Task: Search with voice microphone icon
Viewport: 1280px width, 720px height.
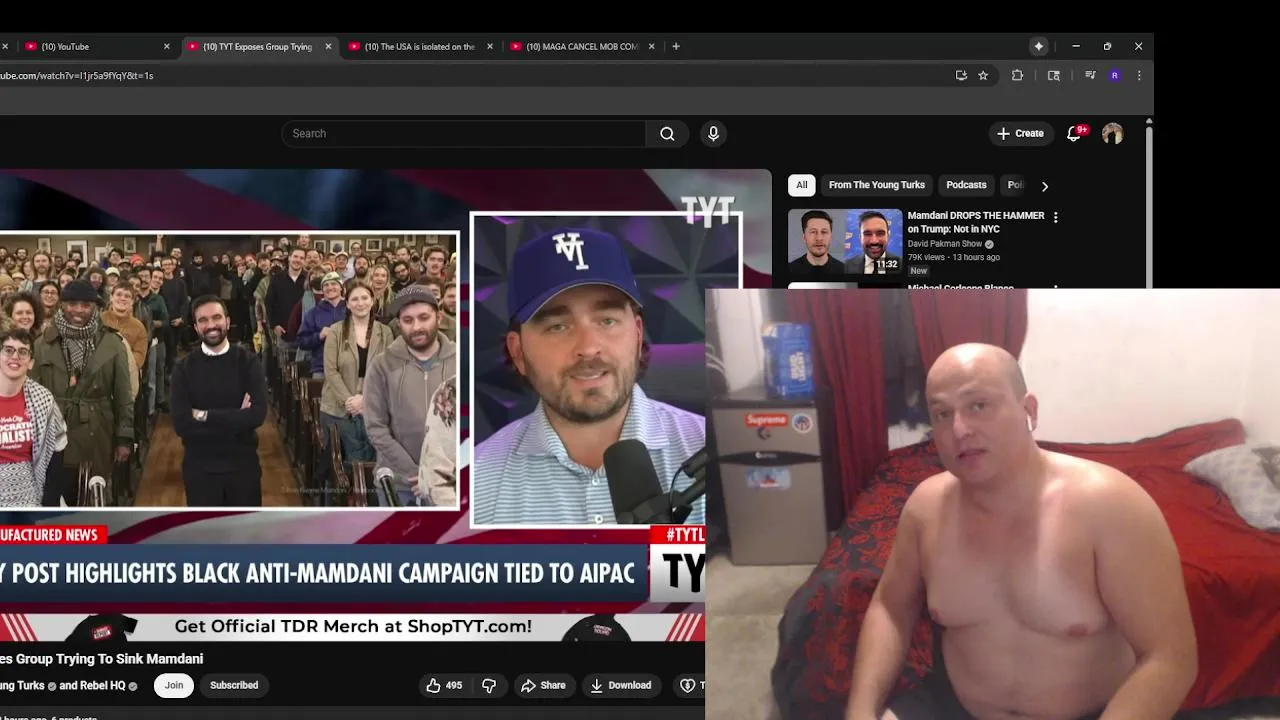Action: (x=713, y=134)
